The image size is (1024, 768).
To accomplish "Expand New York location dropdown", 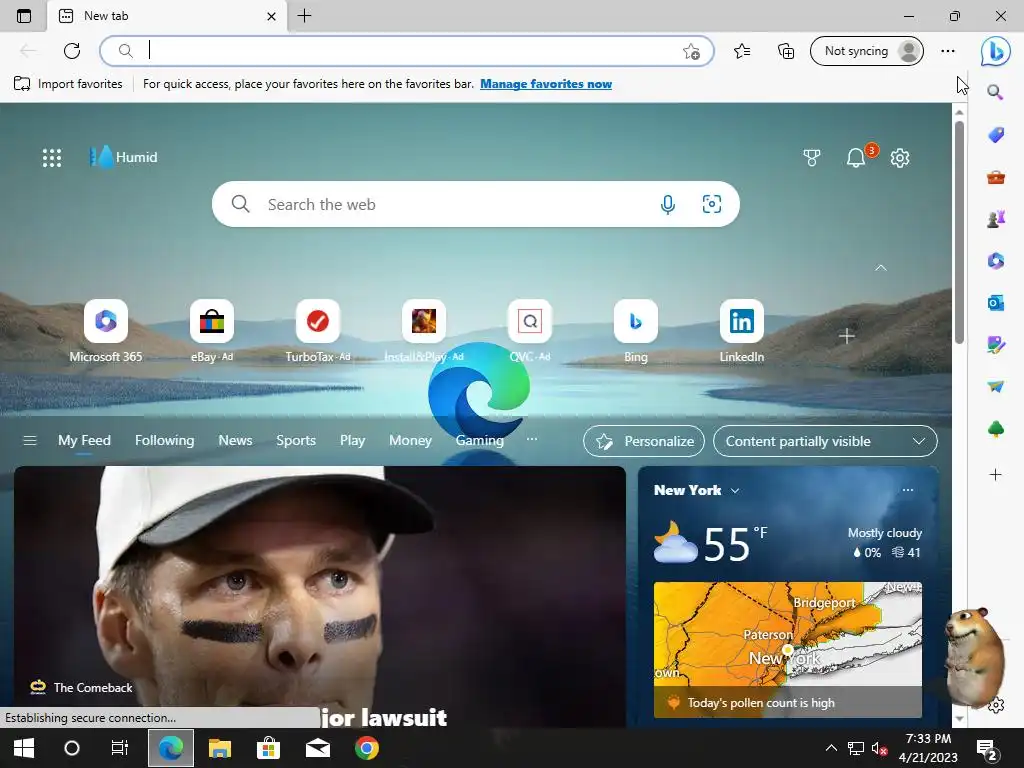I will [x=735, y=490].
